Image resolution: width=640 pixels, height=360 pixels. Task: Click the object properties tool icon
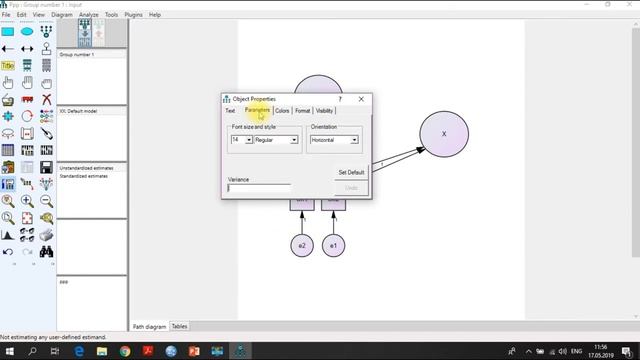[8, 184]
